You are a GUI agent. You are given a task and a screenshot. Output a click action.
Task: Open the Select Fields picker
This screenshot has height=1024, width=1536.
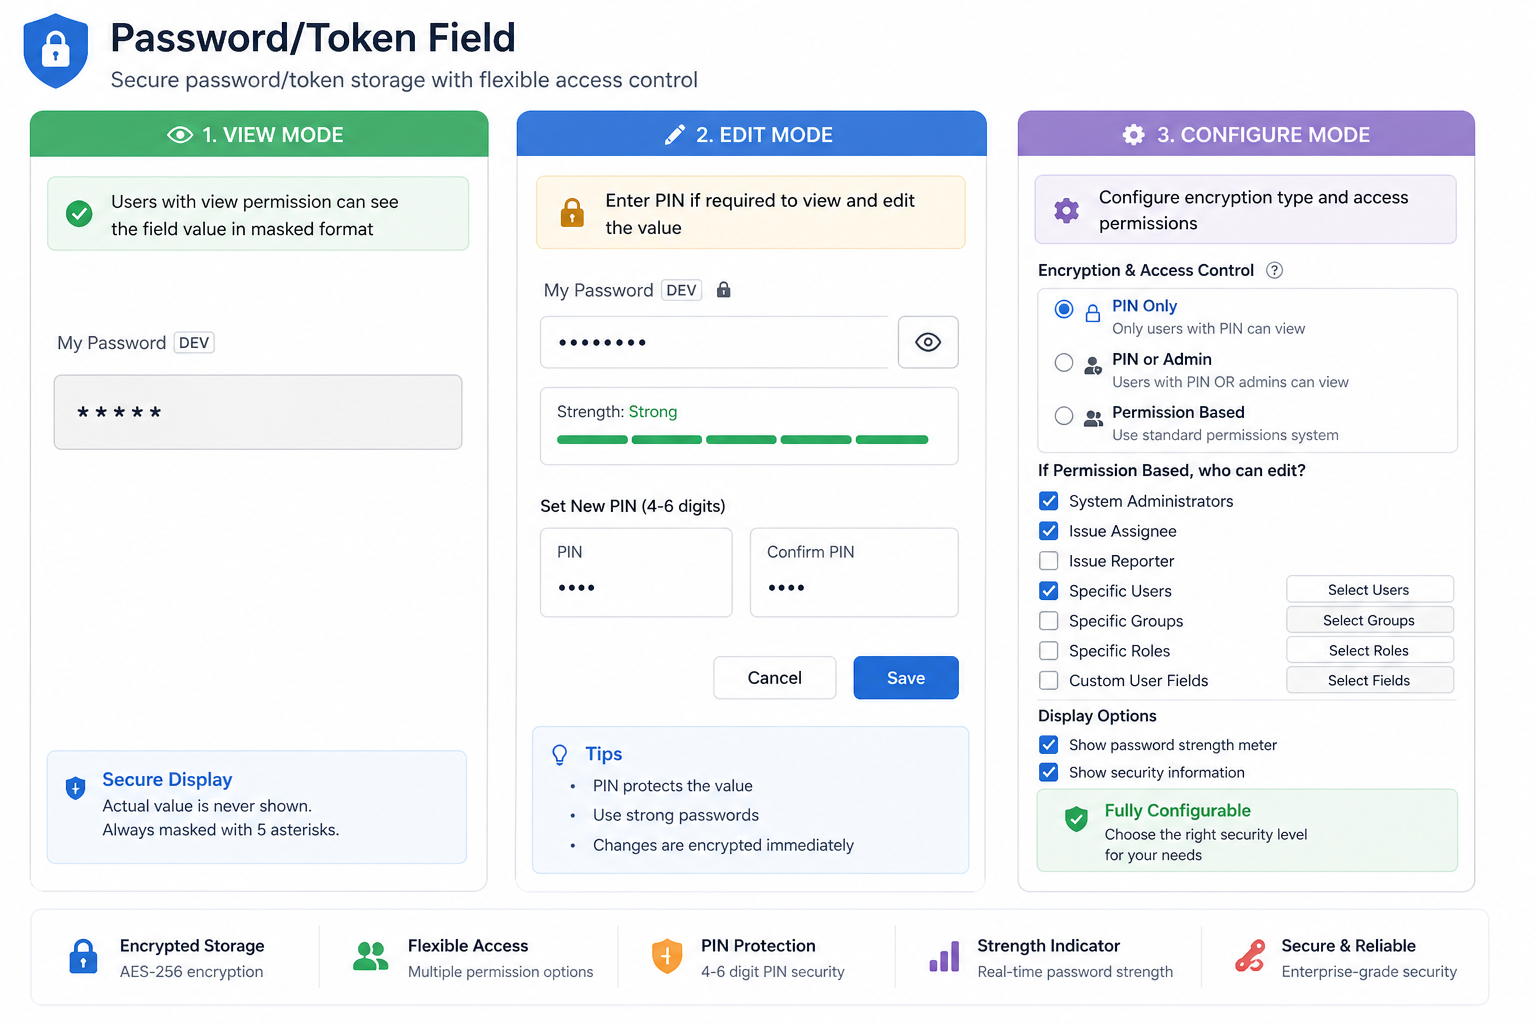pos(1369,680)
